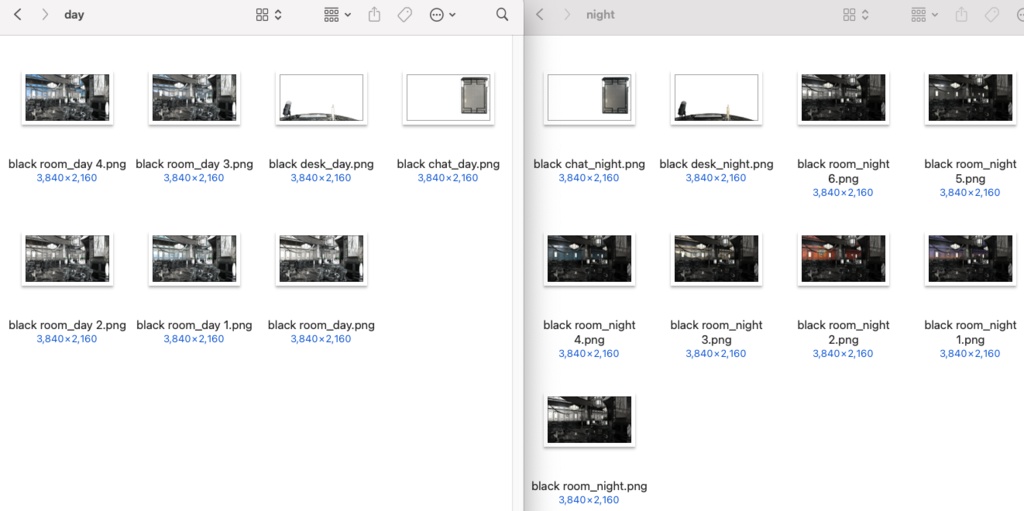
Task: Click the black chat_day.png file name
Action: pyautogui.click(x=448, y=164)
